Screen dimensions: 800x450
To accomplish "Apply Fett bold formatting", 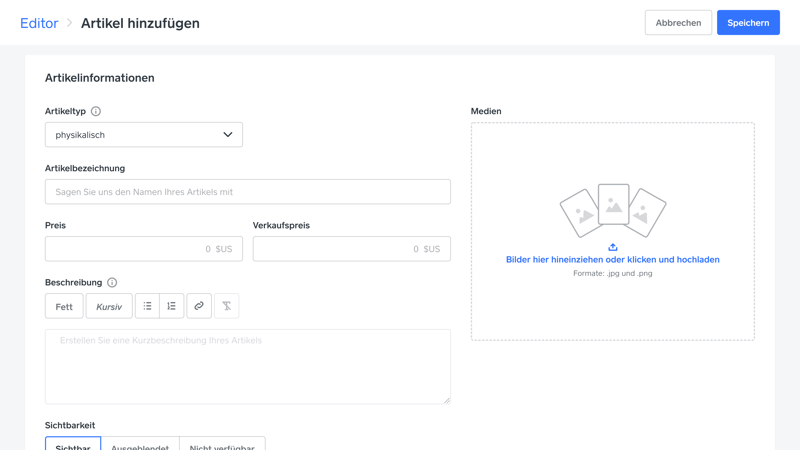I will pyautogui.click(x=64, y=306).
